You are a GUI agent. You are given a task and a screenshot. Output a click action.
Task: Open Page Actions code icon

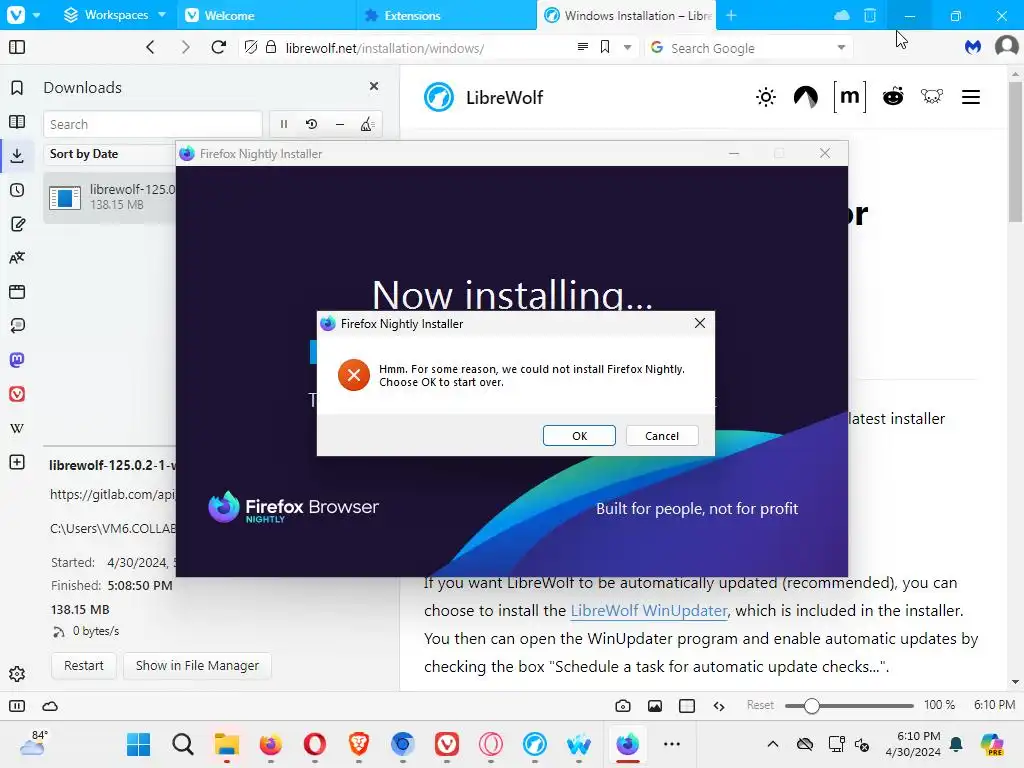718,706
